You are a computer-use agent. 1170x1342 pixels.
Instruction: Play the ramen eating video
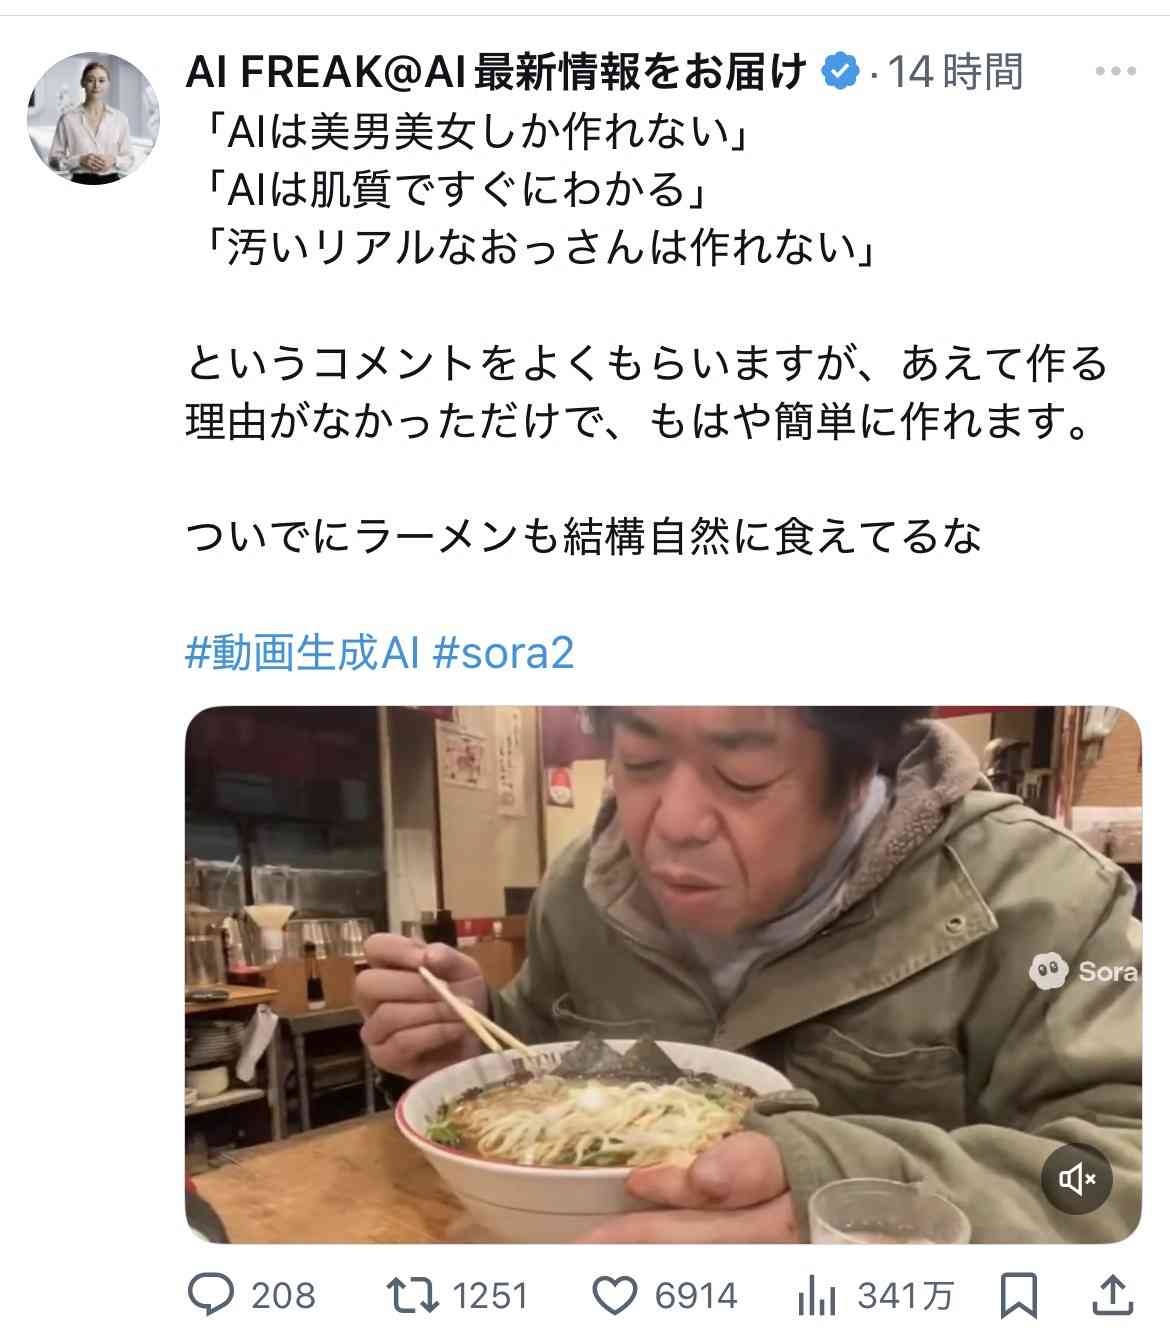coord(663,975)
